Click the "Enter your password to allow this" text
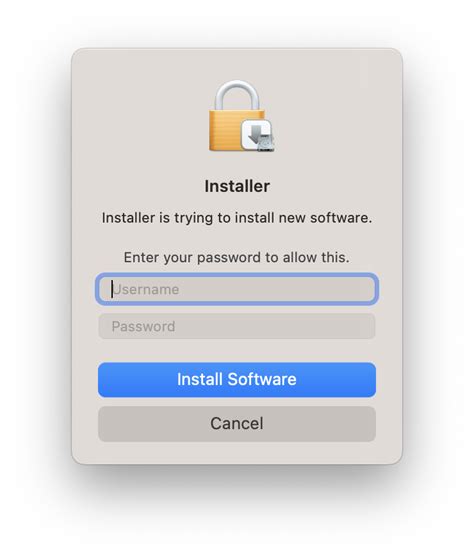The width and height of the screenshot is (474, 559). 237,257
